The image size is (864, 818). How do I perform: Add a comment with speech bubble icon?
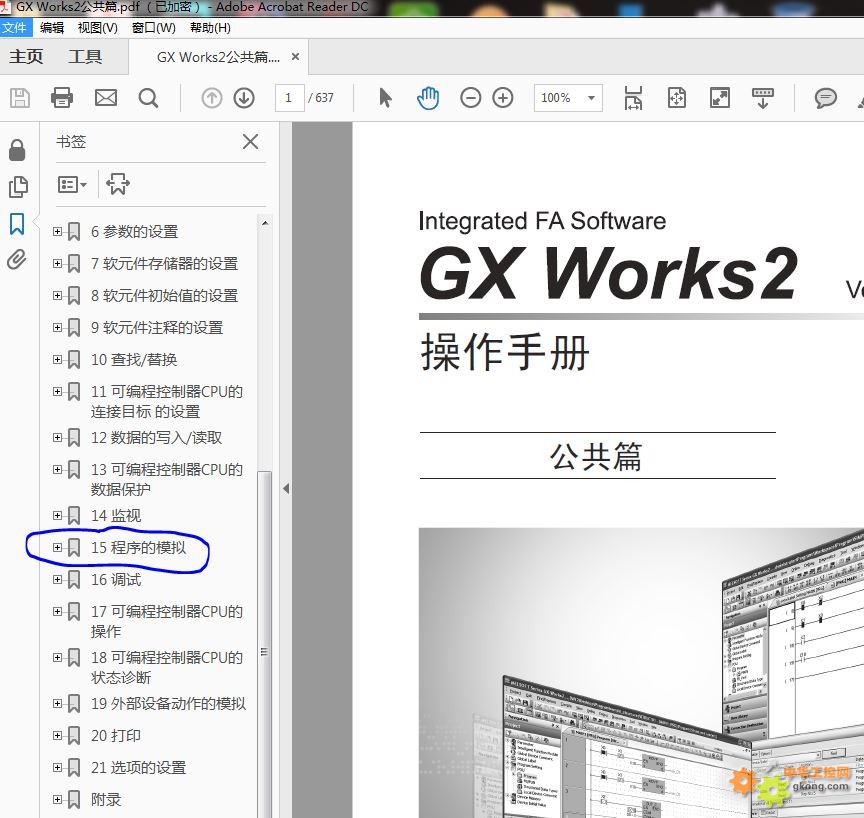point(825,98)
